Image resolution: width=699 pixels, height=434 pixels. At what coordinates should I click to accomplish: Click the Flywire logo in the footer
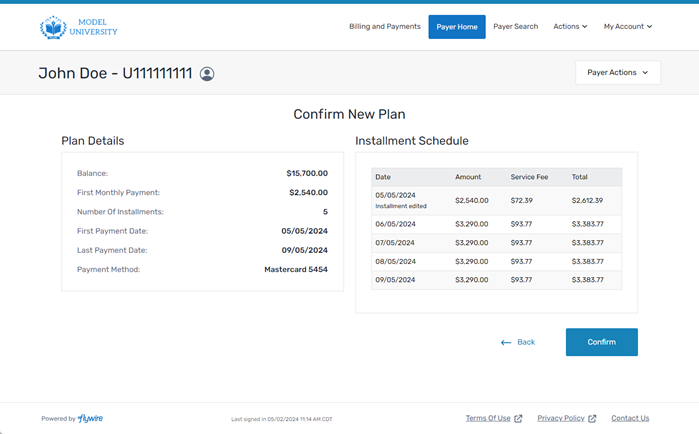tap(91, 419)
